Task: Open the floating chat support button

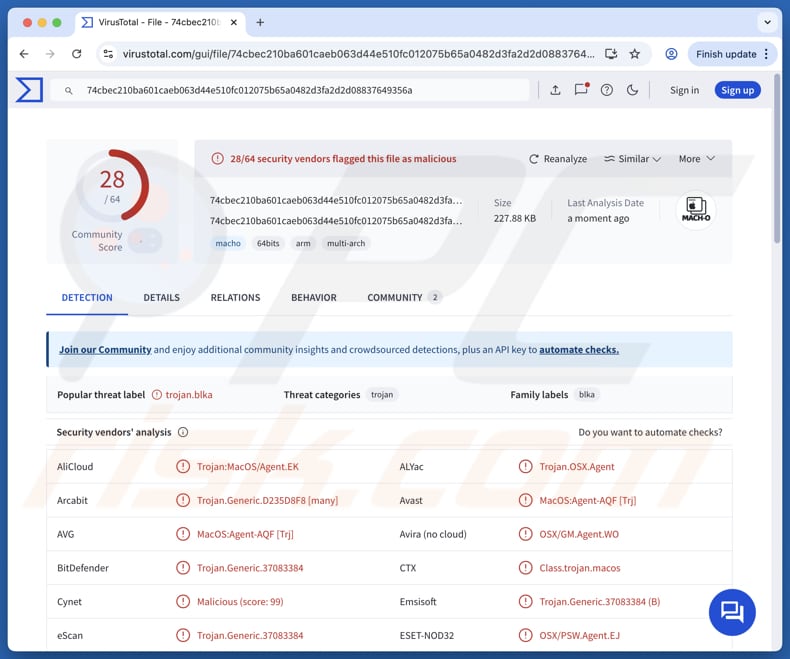Action: point(732,611)
